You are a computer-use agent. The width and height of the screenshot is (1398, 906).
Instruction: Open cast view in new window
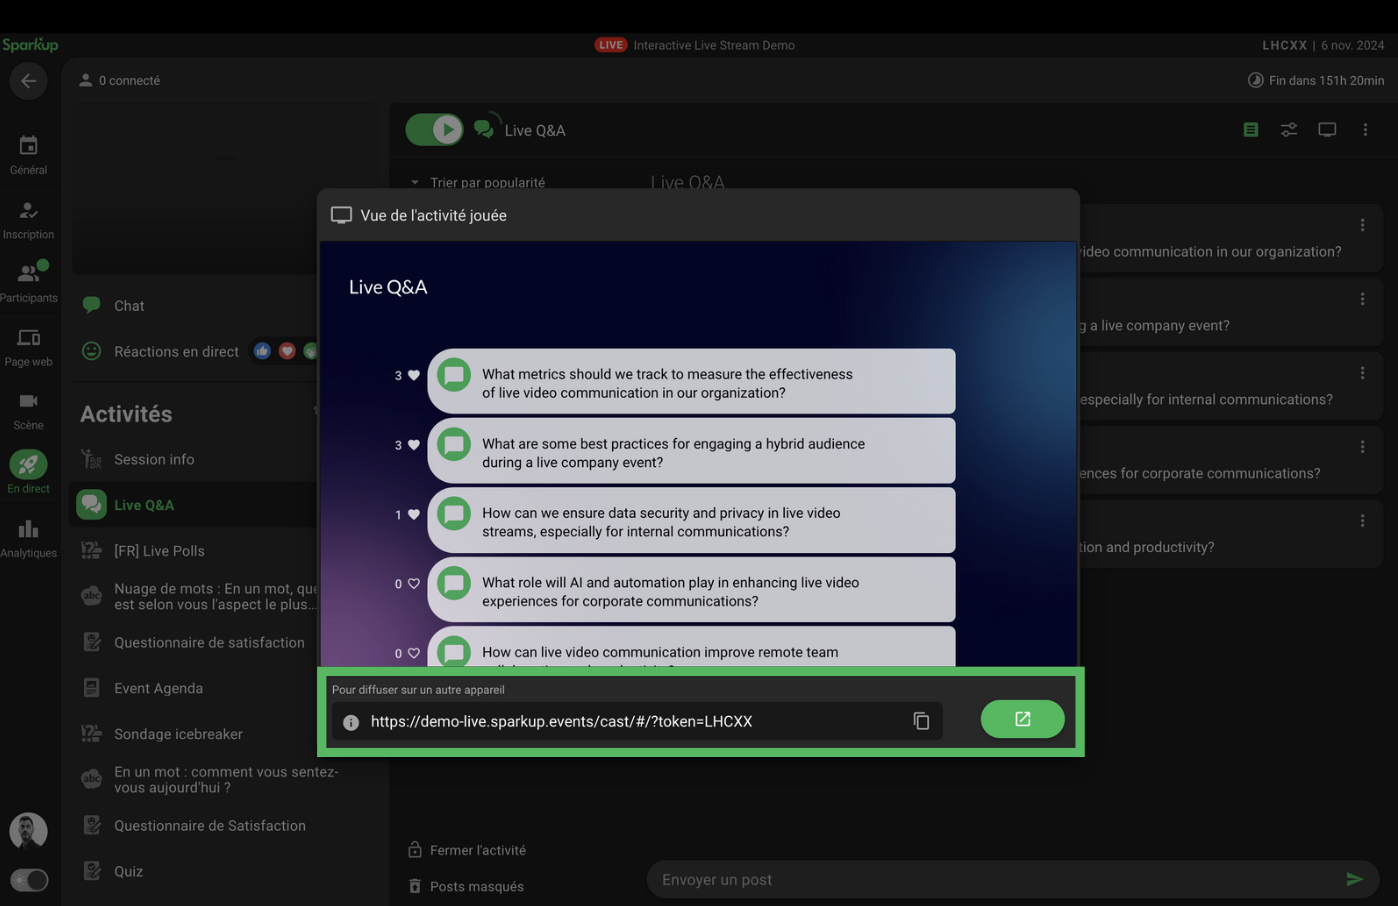tap(1022, 719)
